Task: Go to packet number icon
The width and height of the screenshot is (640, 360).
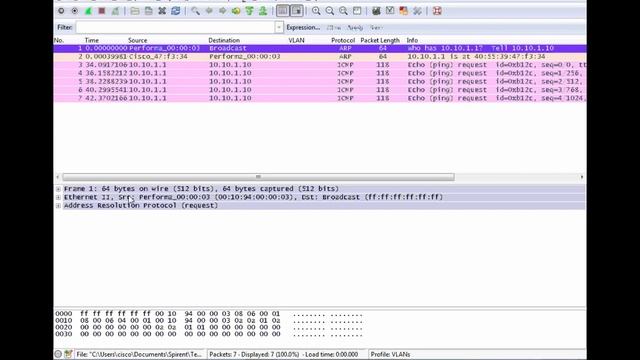Action: [236, 11]
